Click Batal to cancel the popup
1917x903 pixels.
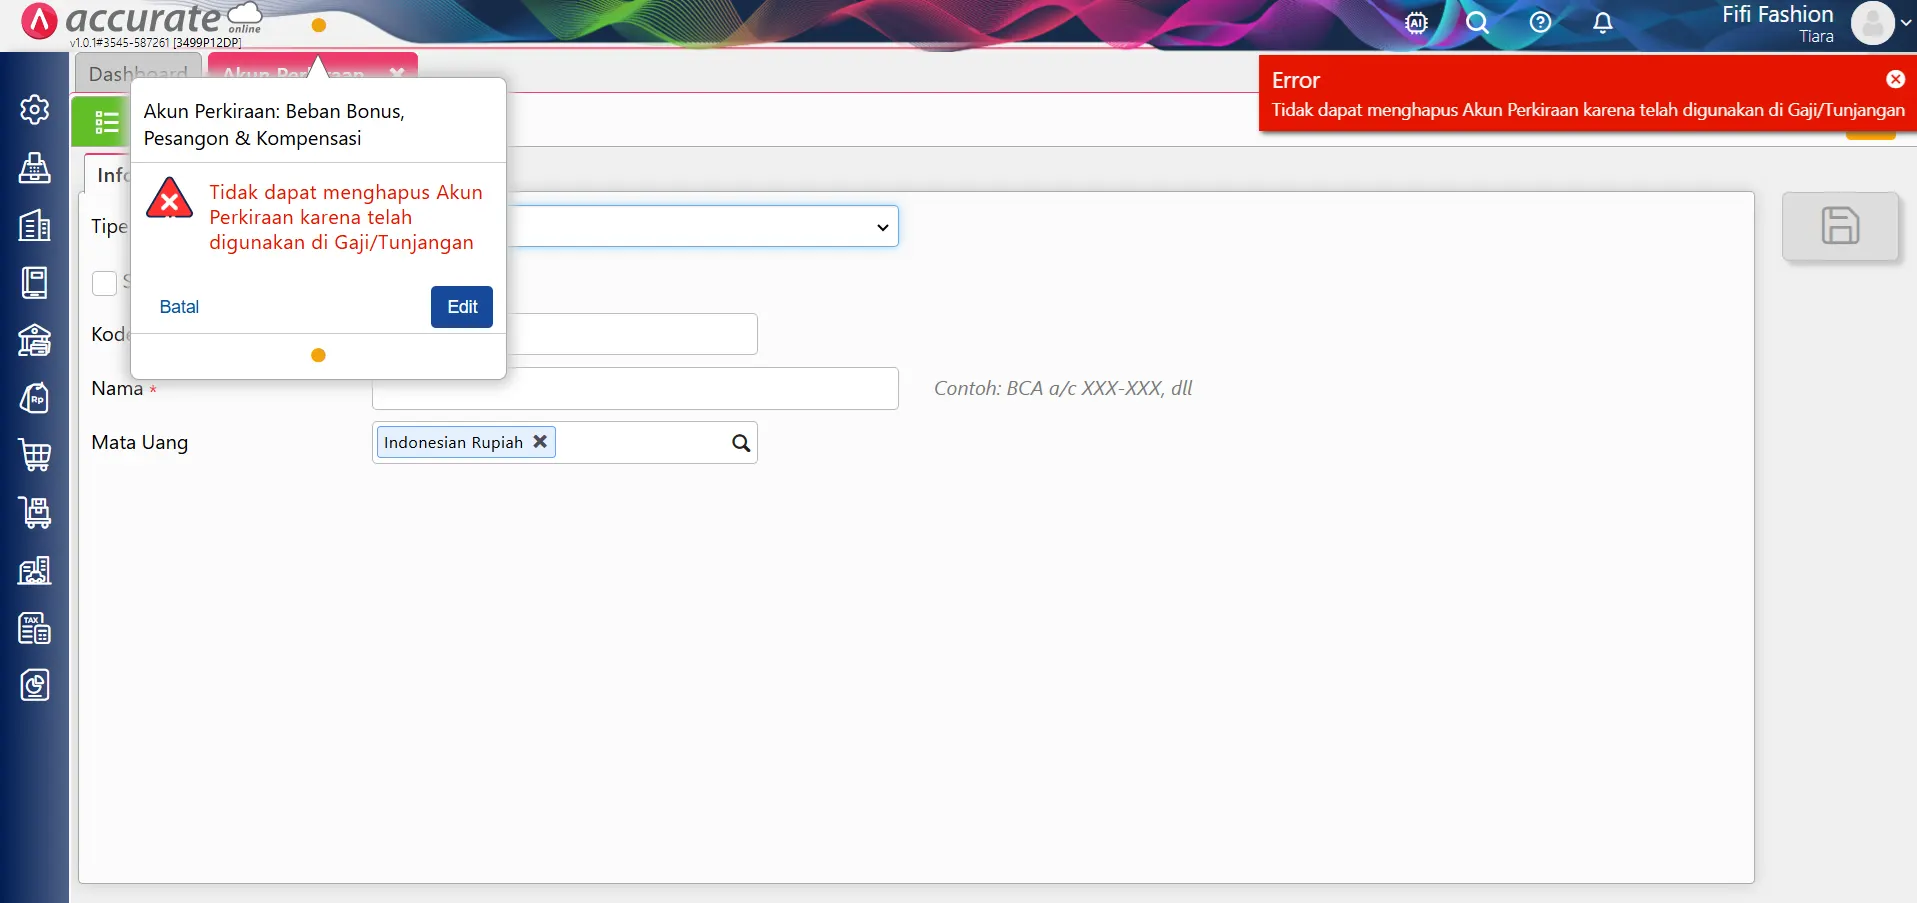(x=179, y=307)
